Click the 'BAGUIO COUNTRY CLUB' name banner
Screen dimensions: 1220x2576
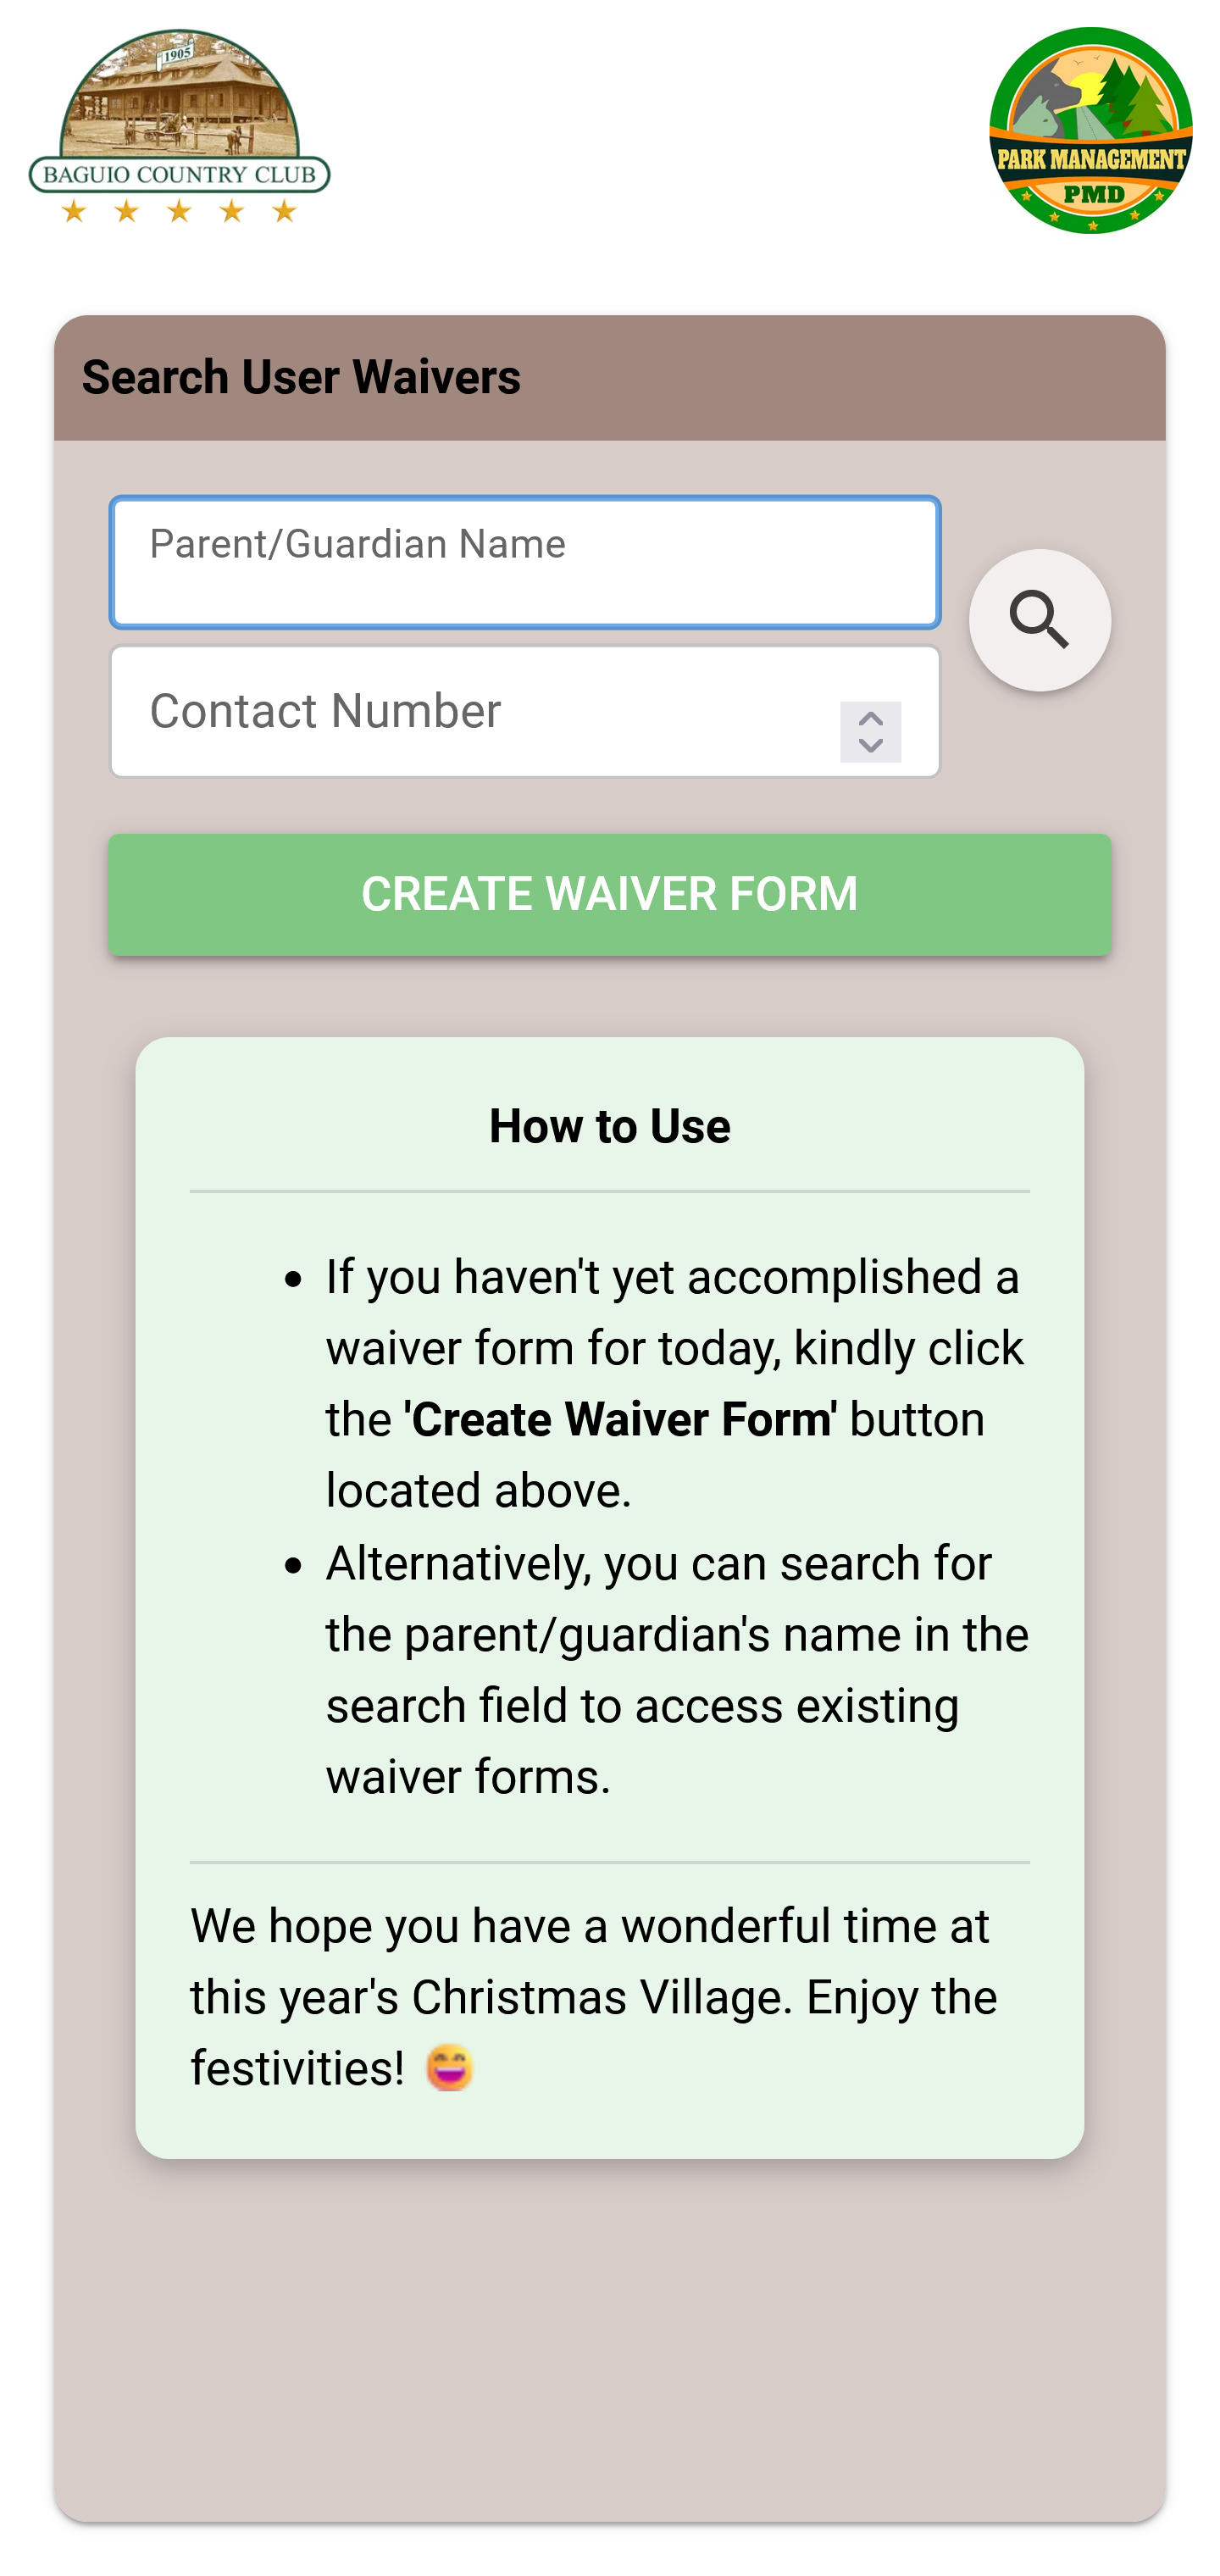coord(180,175)
